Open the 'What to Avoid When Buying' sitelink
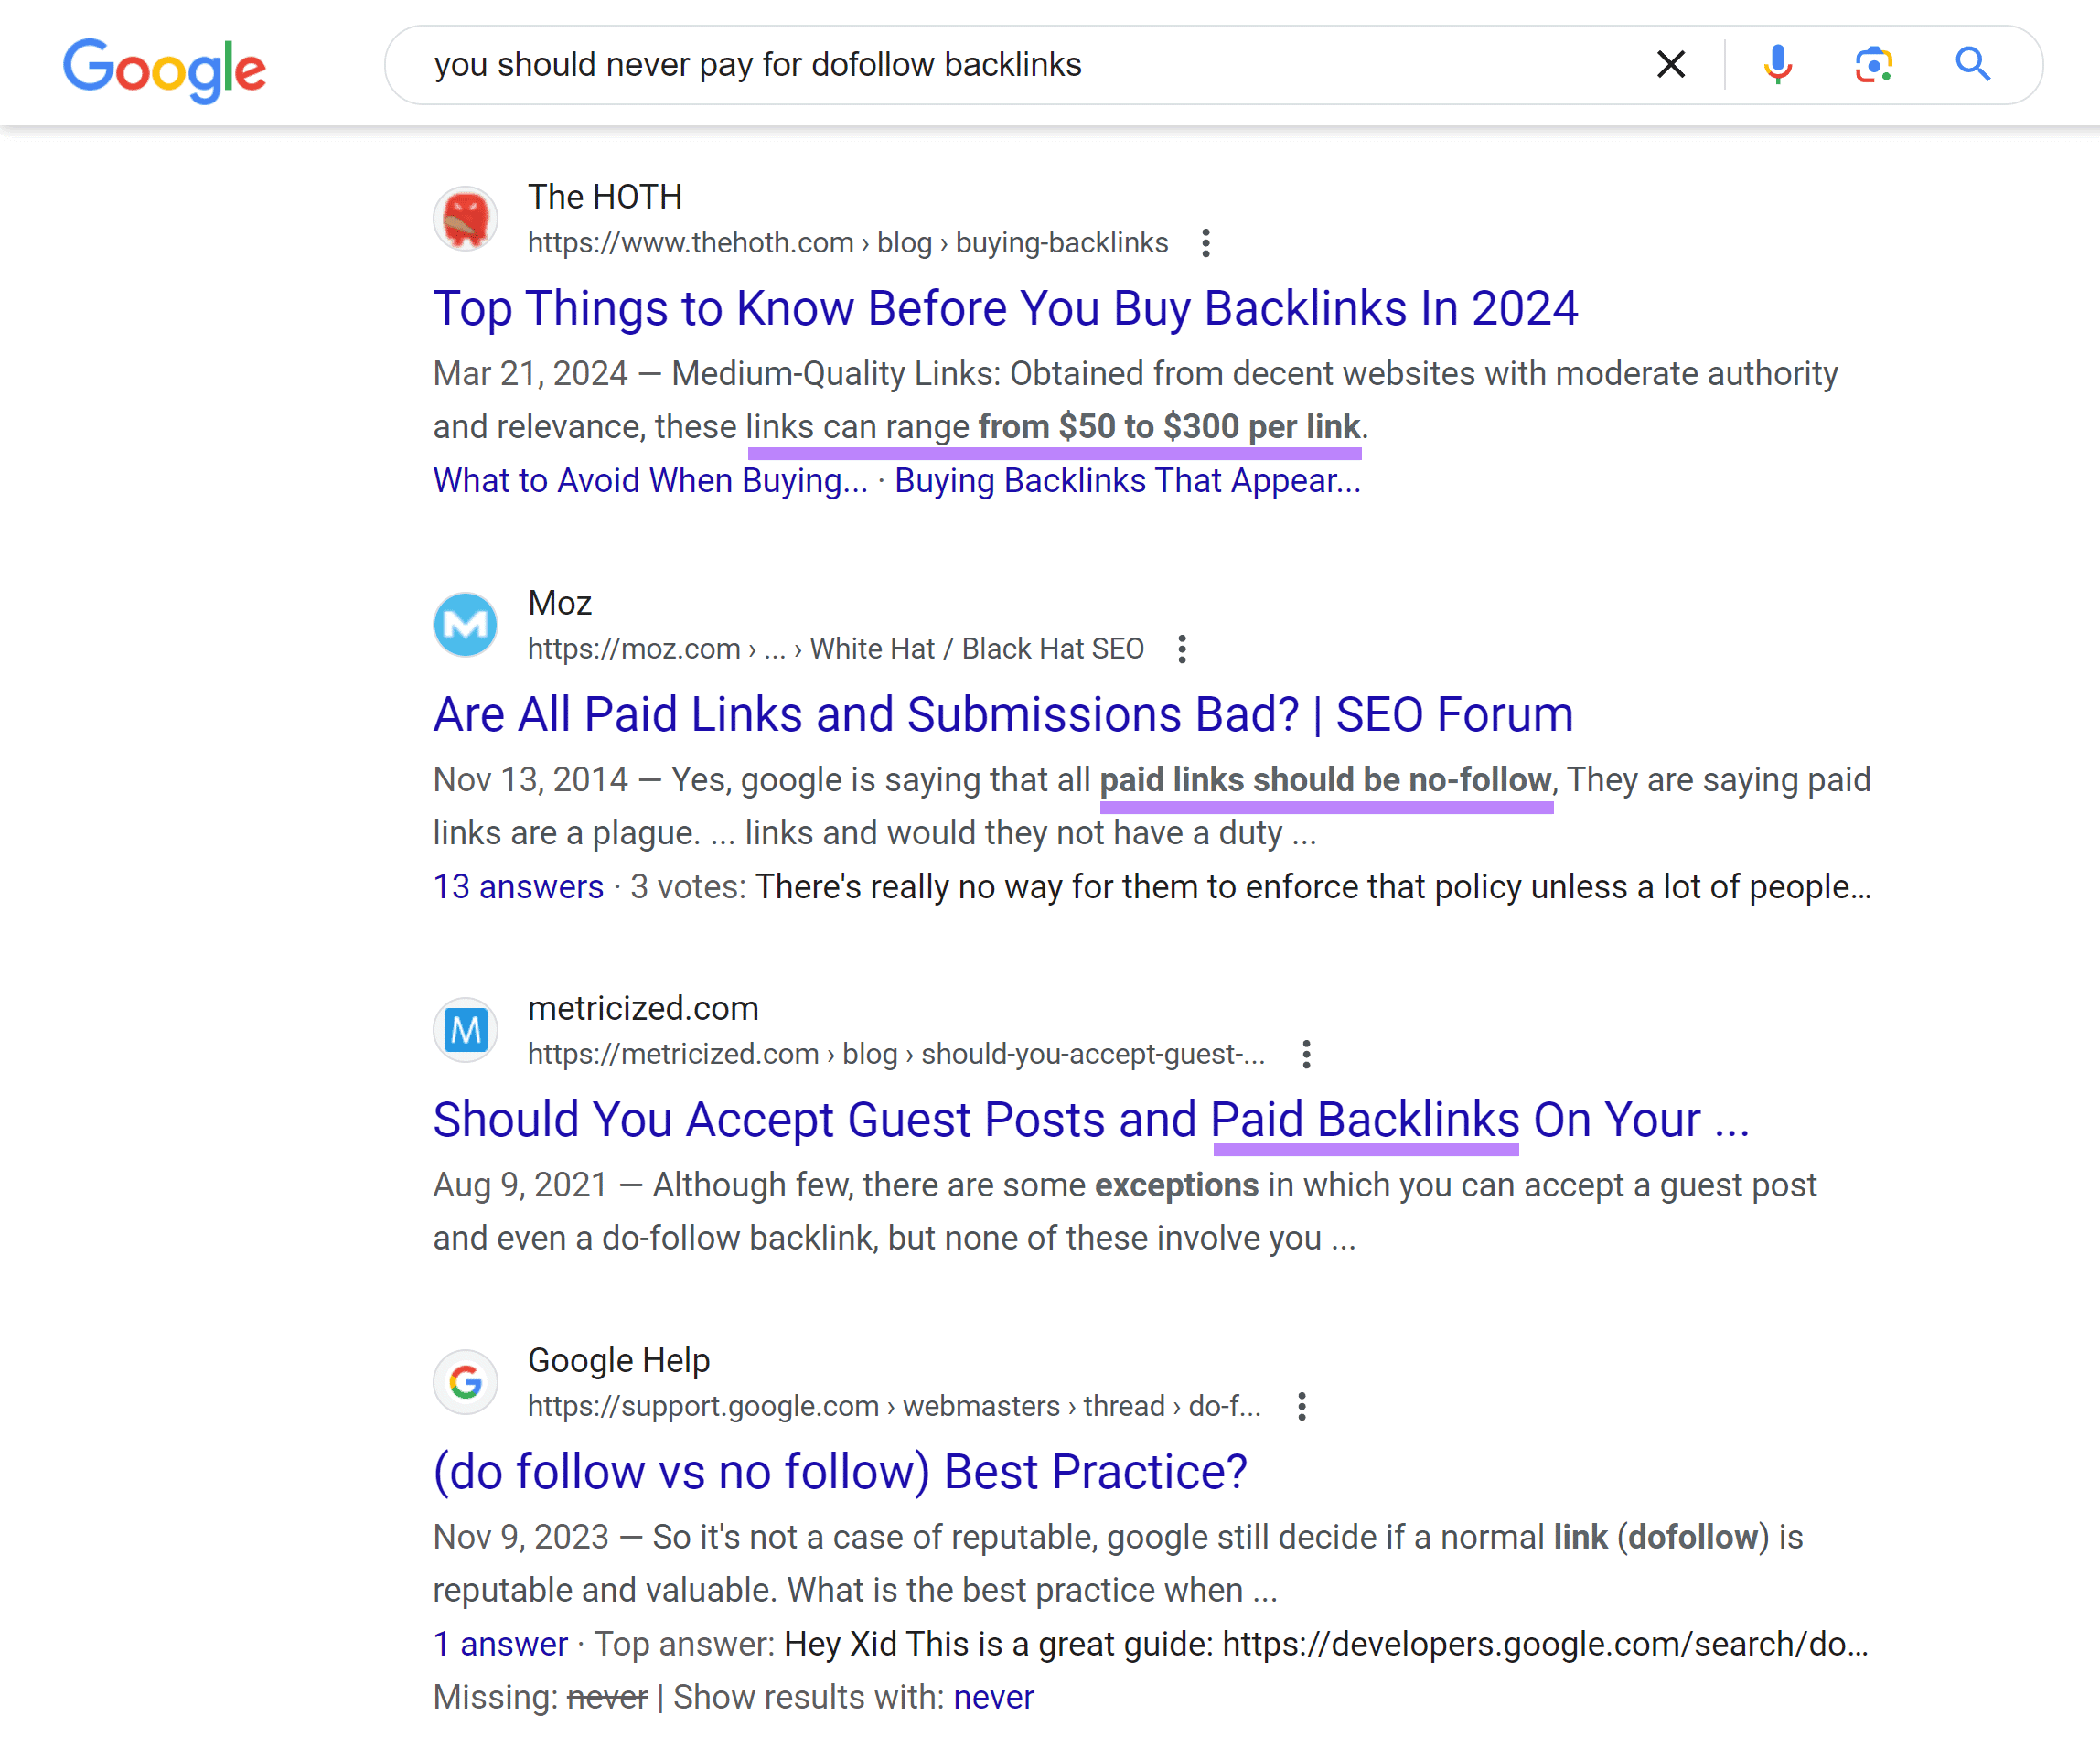Screen dimensions: 2100x1759 coord(650,481)
